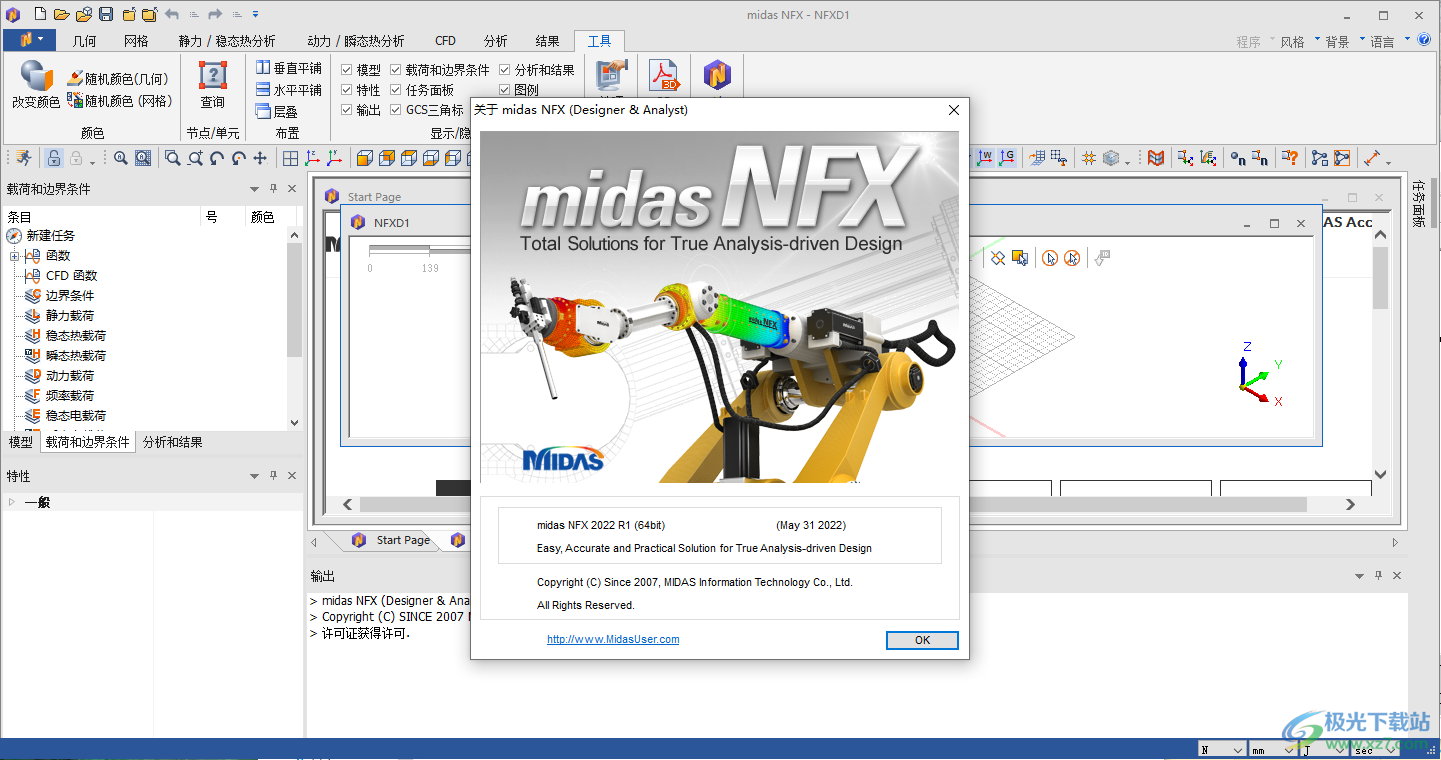Expand the 函数 tree node
Viewport: 1441px width, 760px height.
coord(15,256)
